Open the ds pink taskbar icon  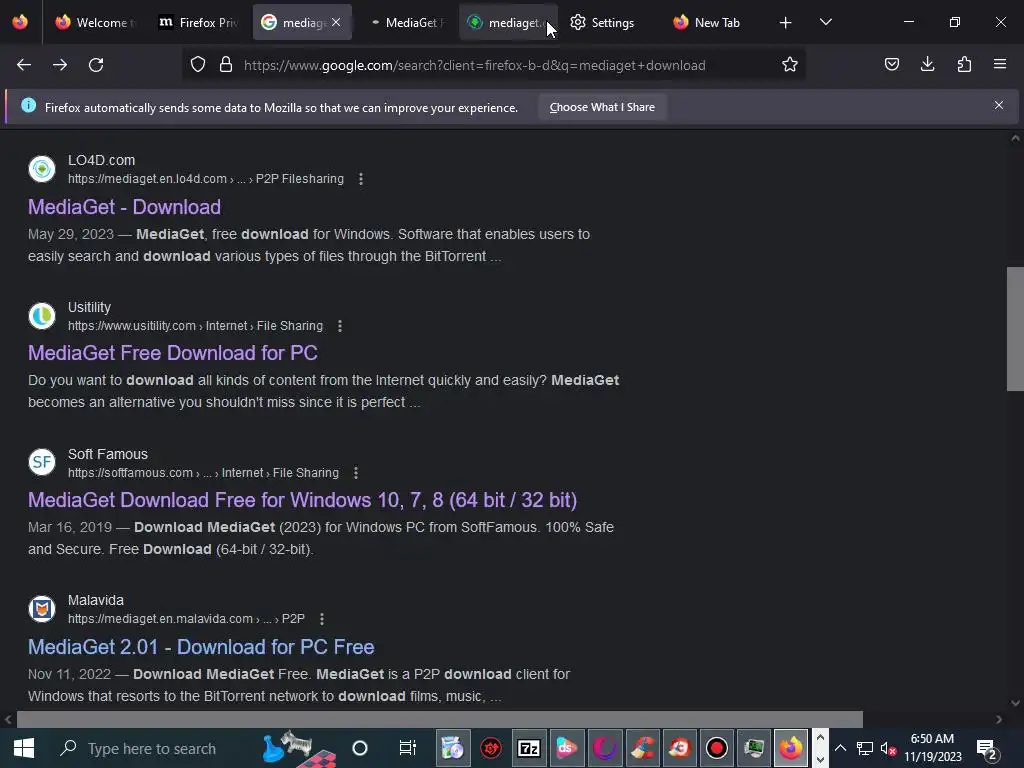pos(566,748)
